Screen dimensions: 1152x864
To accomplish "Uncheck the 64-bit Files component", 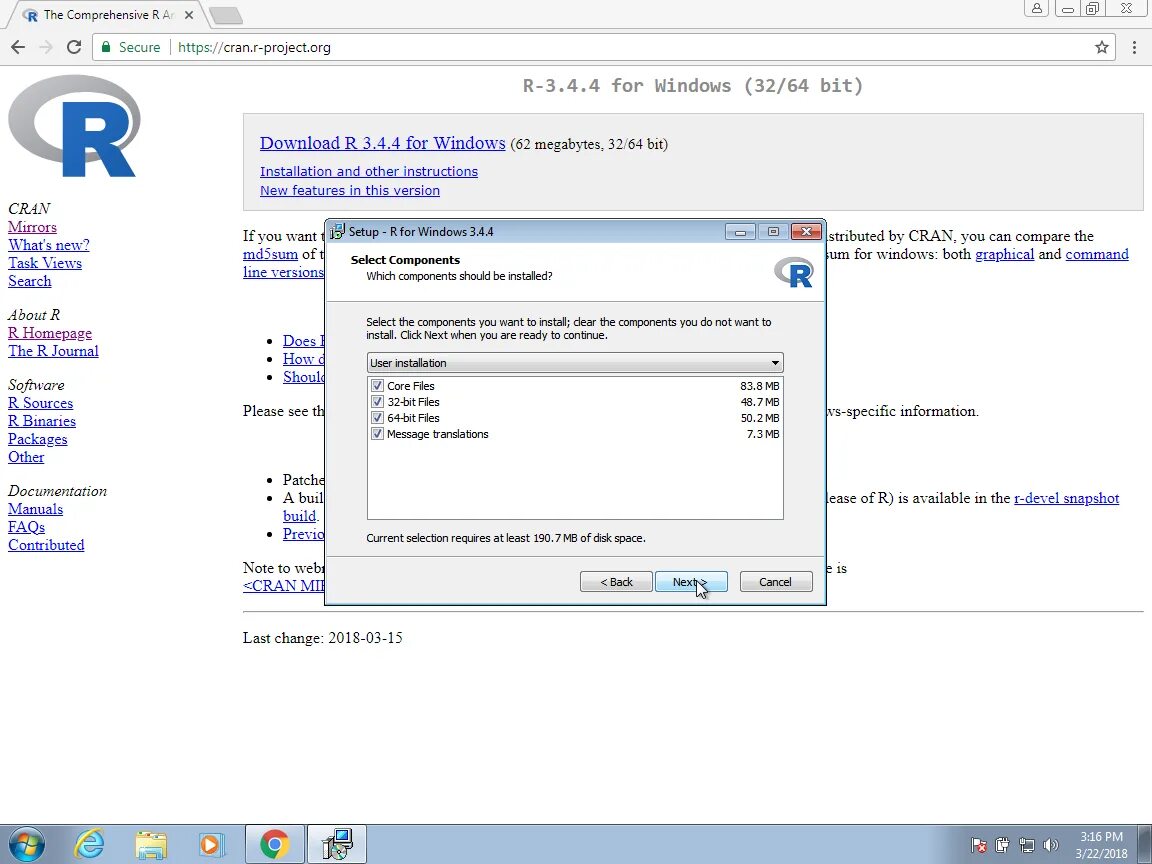I will tap(377, 418).
